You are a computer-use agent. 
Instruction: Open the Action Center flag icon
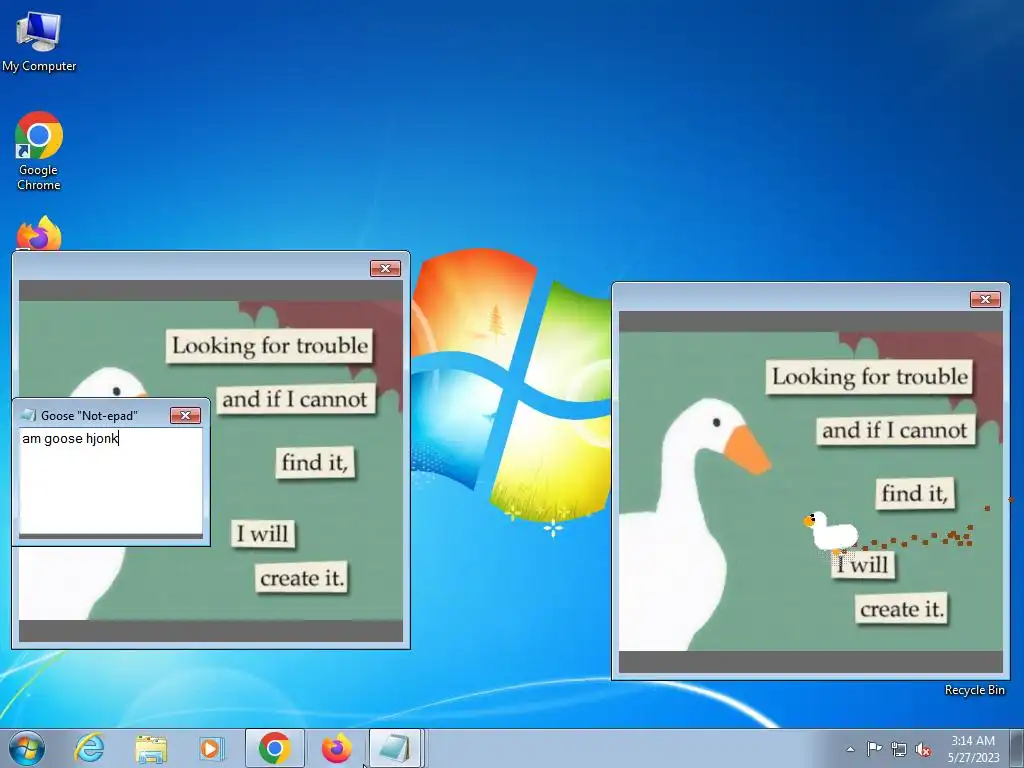874,749
